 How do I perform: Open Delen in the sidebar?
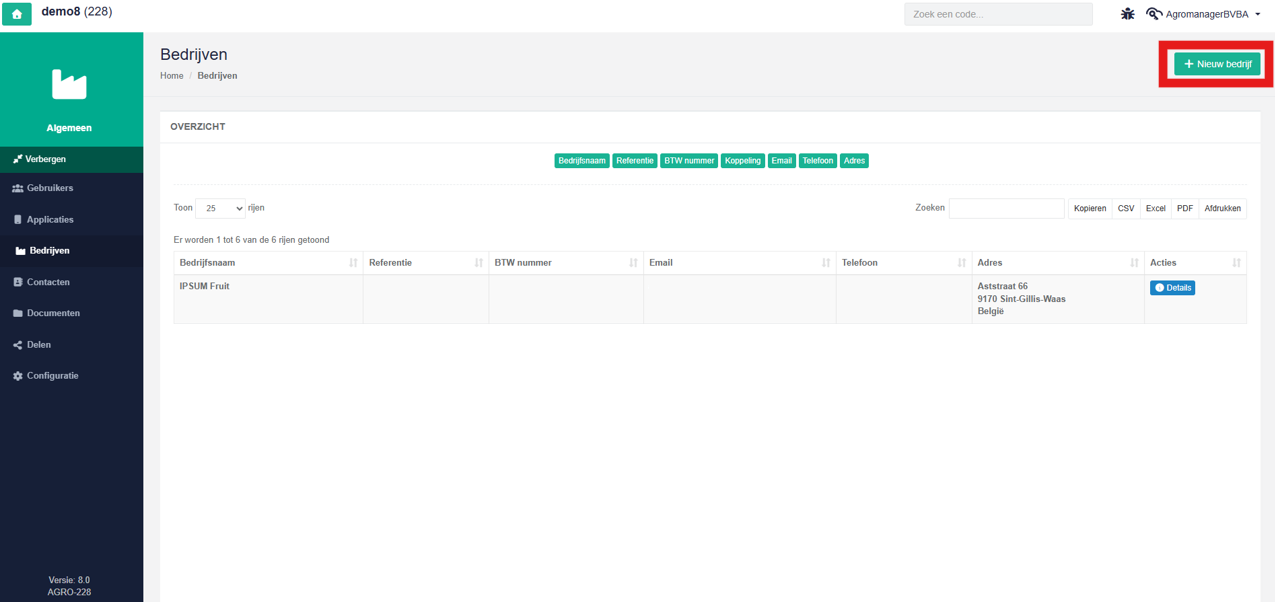click(71, 345)
